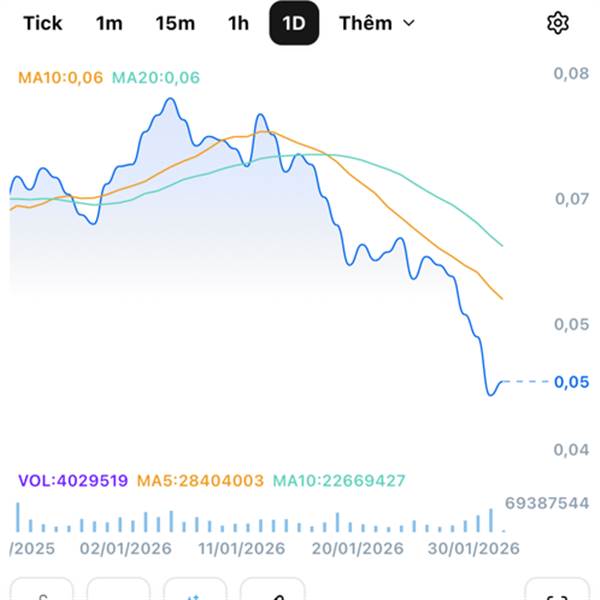Select the 1D timeframe tab
Screen dimensions: 600x600
point(294,23)
